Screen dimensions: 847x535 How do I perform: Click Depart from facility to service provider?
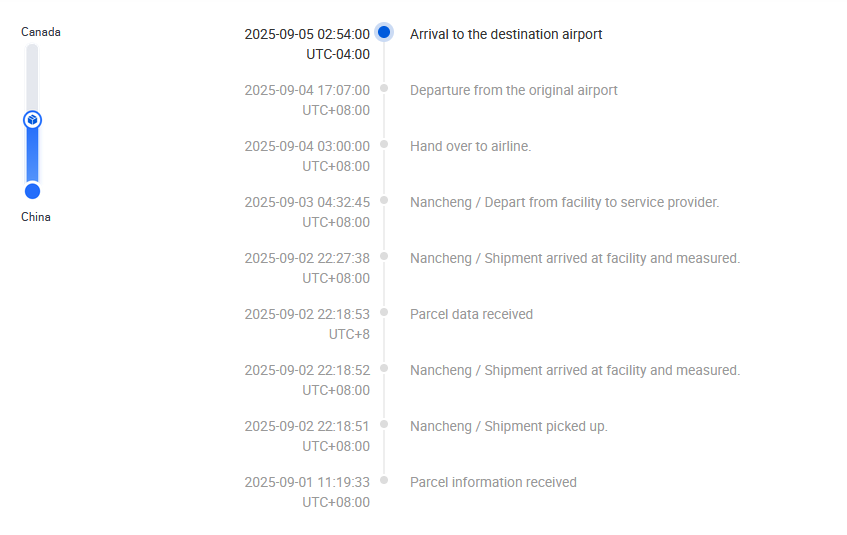coord(564,202)
